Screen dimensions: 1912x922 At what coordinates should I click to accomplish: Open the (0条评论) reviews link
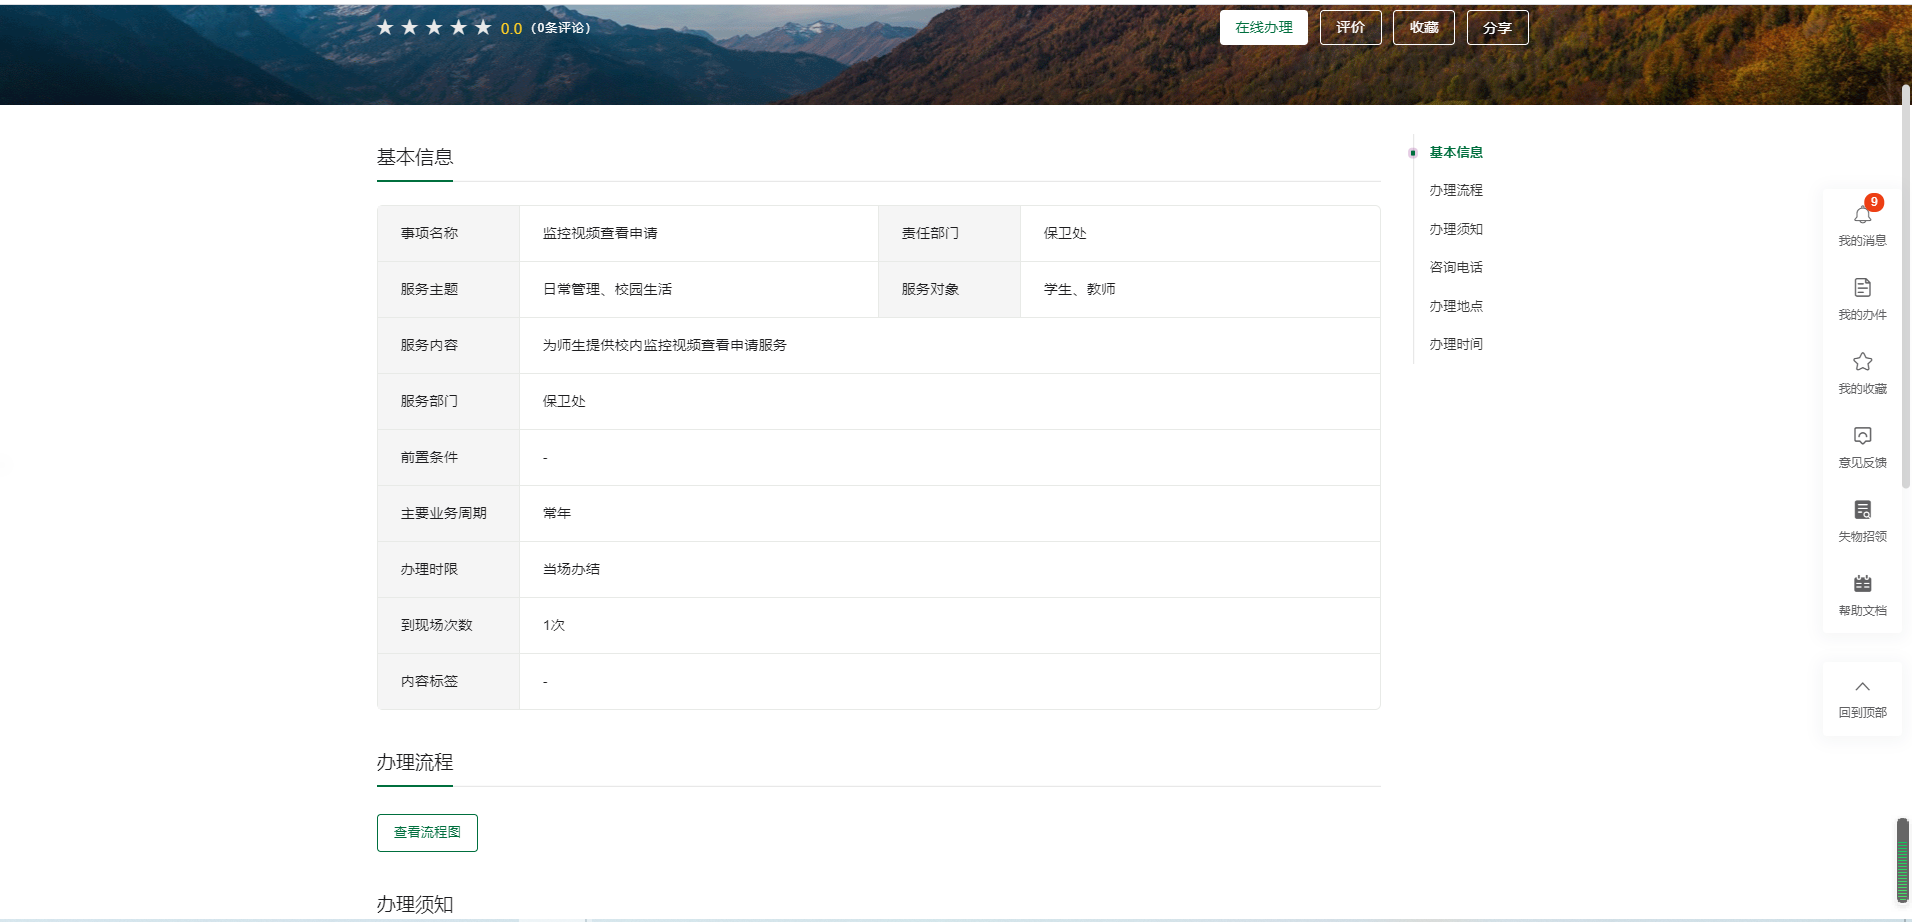(x=561, y=28)
